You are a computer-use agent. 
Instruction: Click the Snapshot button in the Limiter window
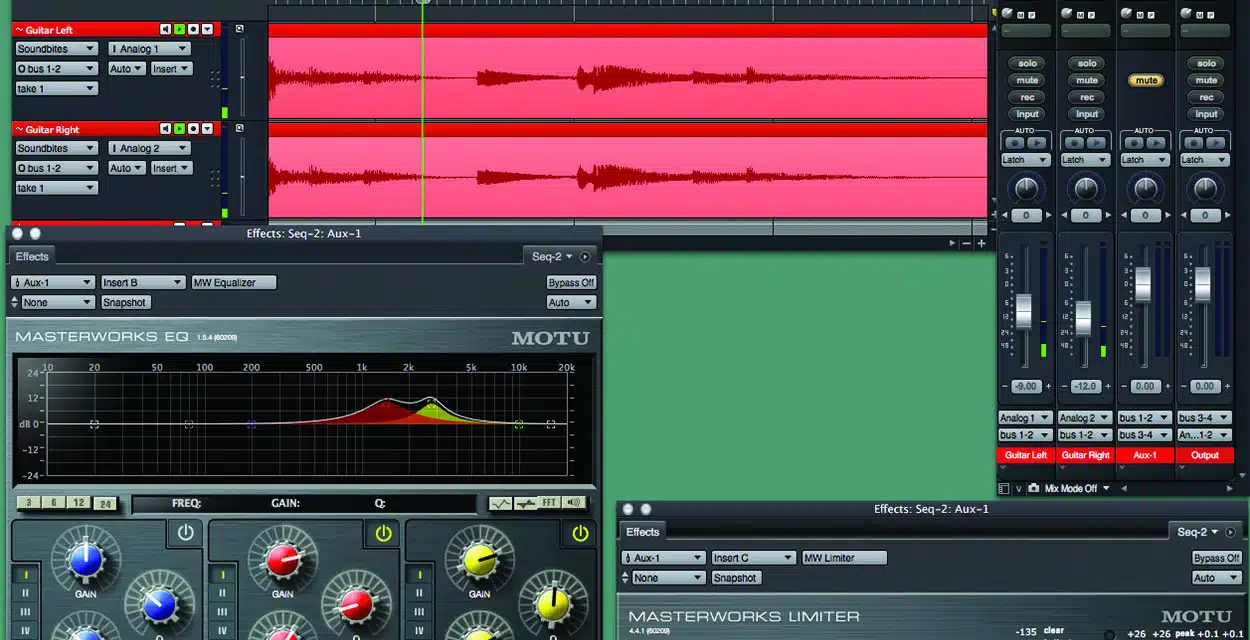[735, 578]
